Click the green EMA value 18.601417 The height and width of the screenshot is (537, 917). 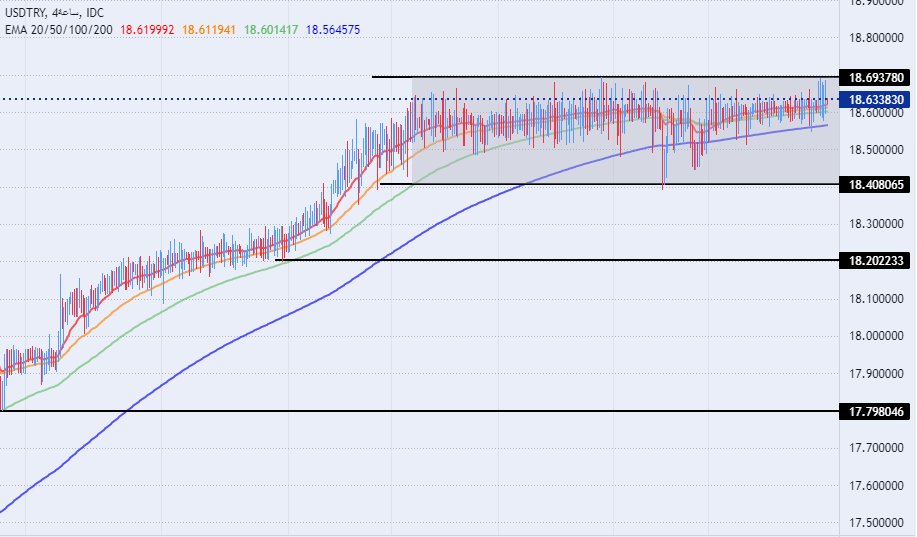click(x=271, y=30)
